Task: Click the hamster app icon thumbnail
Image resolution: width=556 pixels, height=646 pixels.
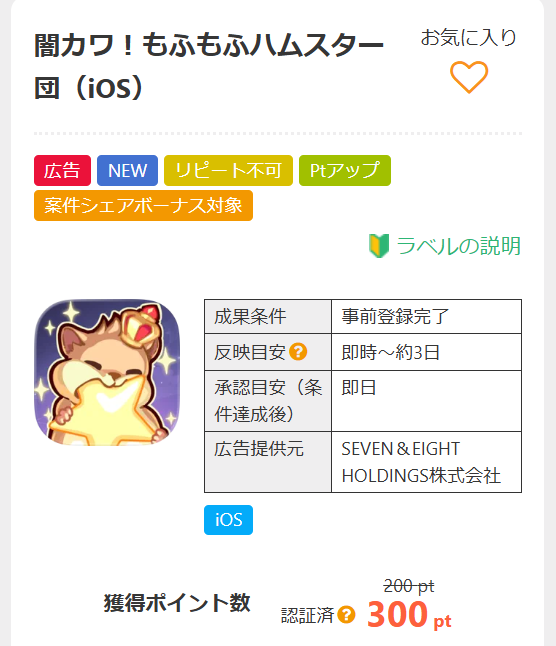Action: point(107,372)
